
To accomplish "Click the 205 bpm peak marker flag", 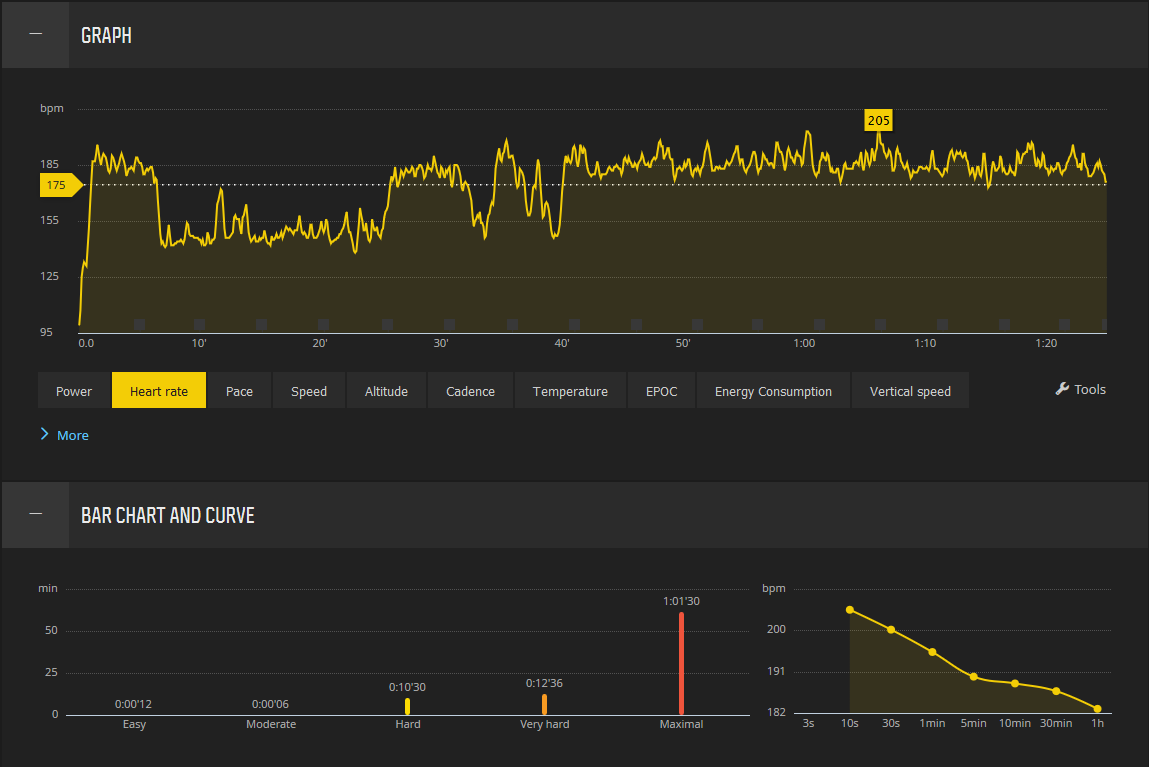I will 878,120.
